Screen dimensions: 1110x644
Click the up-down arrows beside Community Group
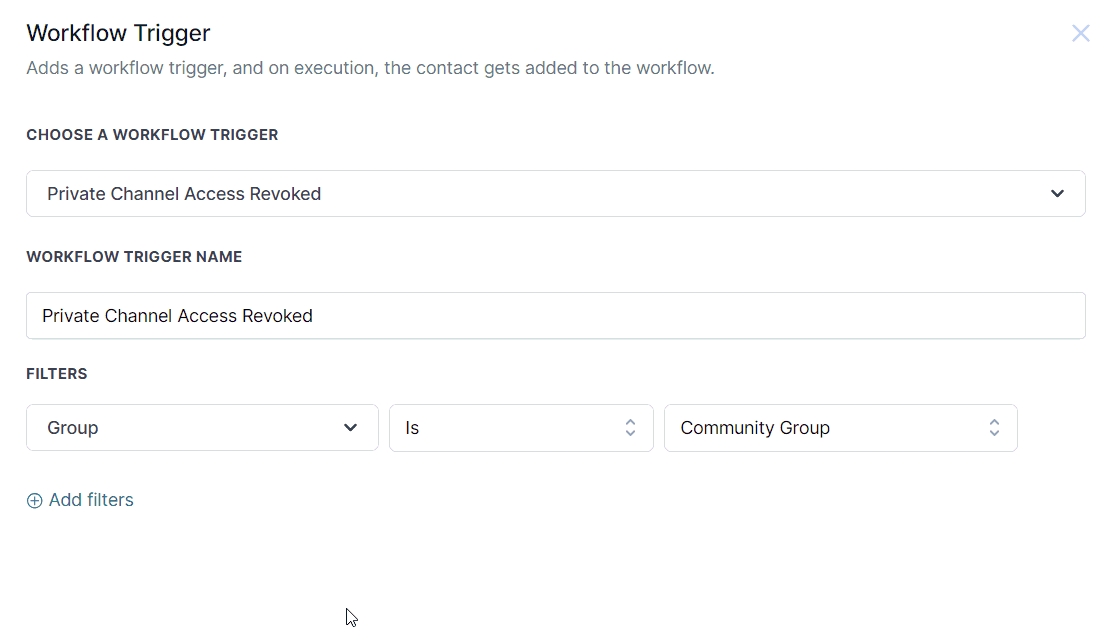(994, 428)
